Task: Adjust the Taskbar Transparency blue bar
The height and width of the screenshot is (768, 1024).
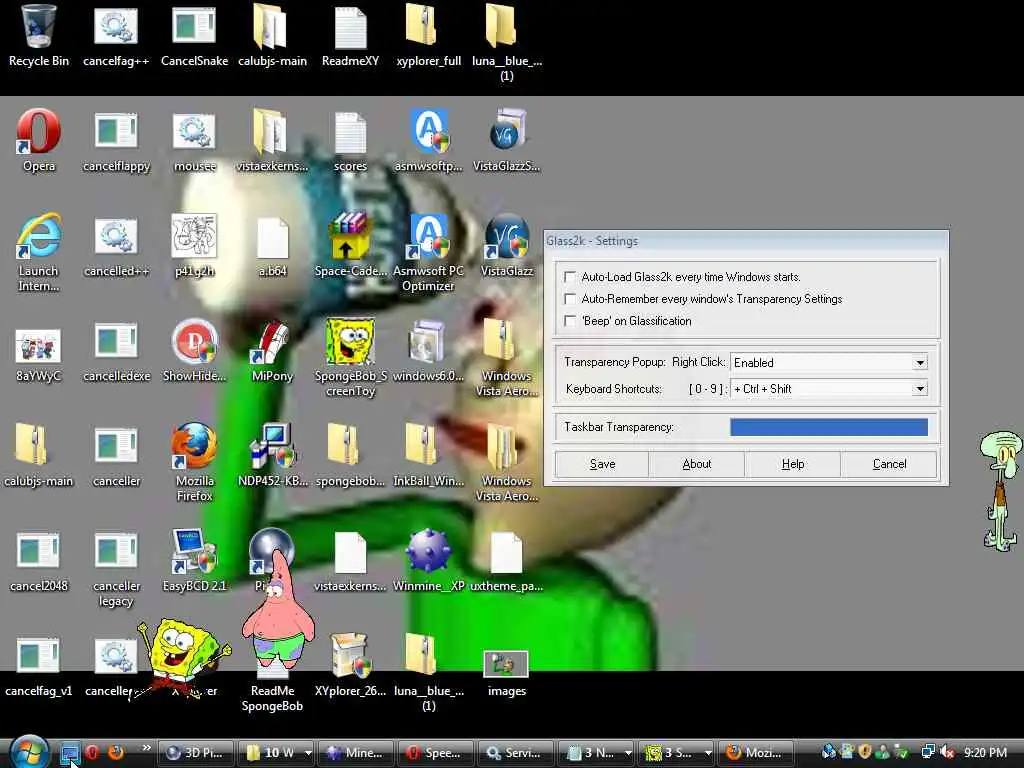Action: point(829,427)
